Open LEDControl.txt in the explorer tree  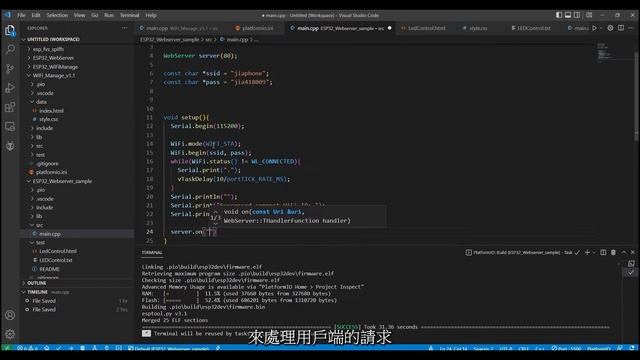click(x=78, y=260)
